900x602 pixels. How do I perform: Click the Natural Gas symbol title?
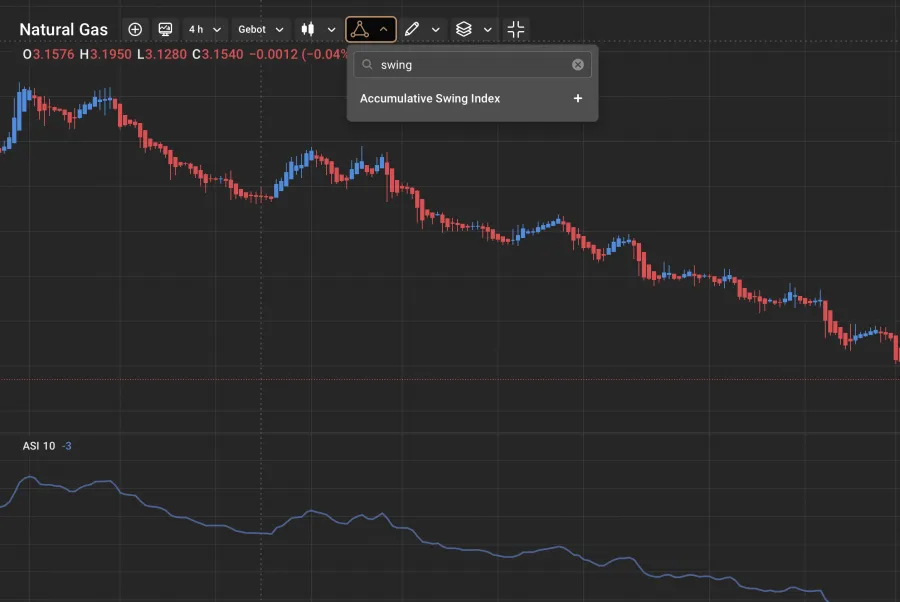pyautogui.click(x=64, y=29)
